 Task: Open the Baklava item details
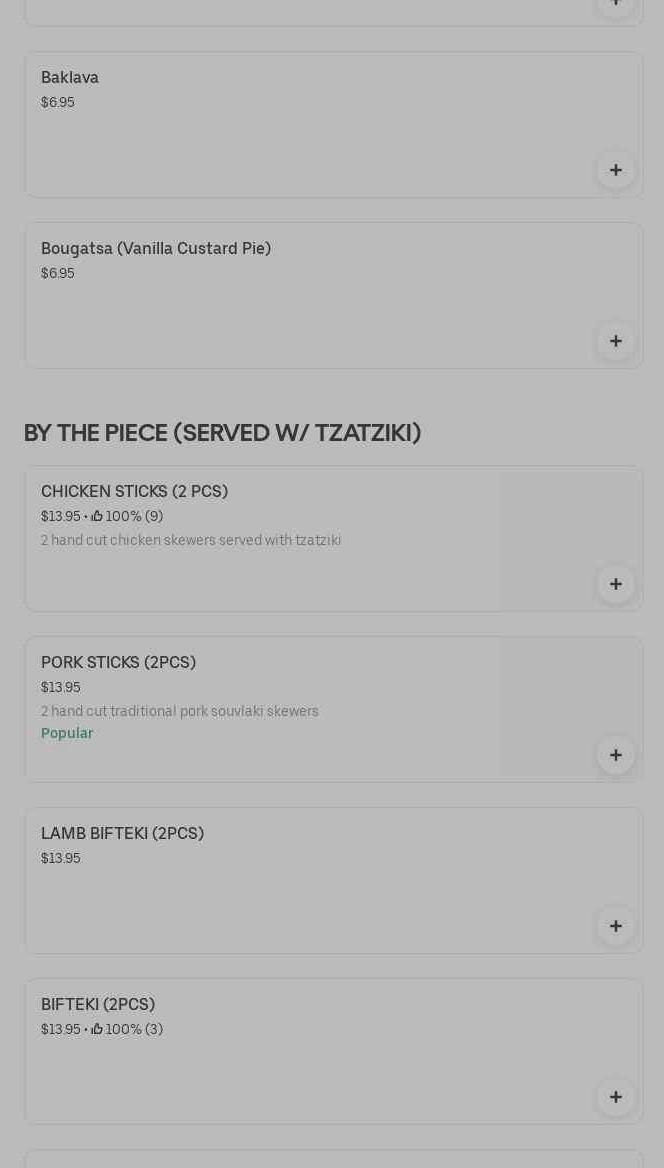(x=70, y=78)
